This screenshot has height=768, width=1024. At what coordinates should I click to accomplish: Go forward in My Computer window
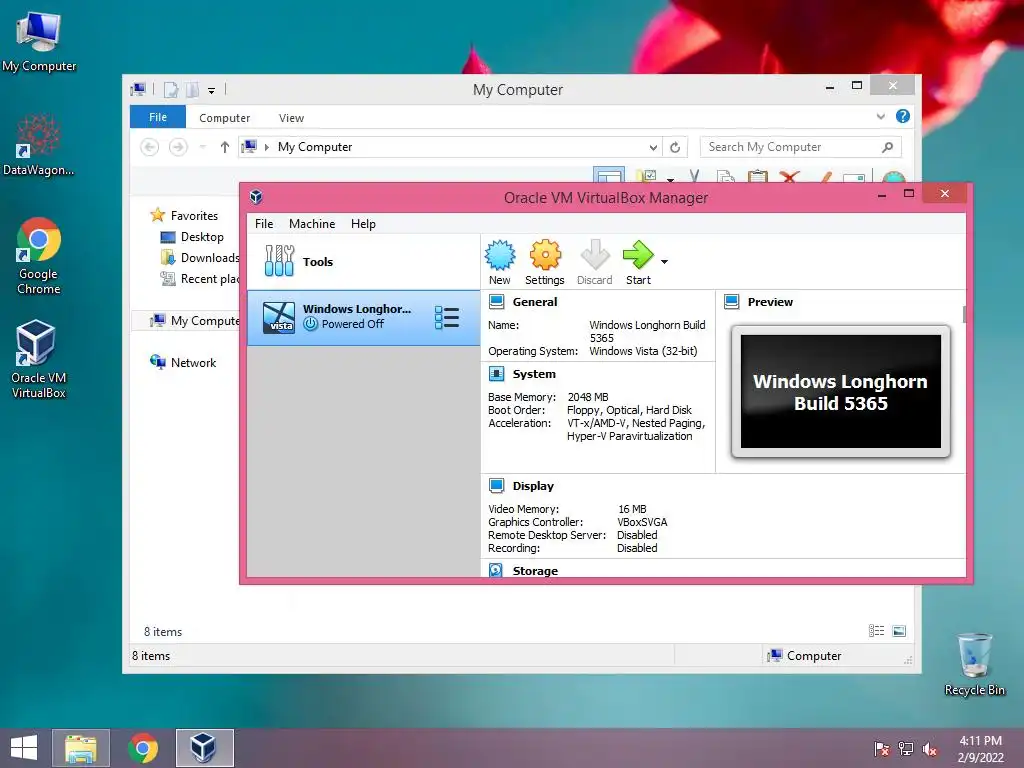coord(178,147)
